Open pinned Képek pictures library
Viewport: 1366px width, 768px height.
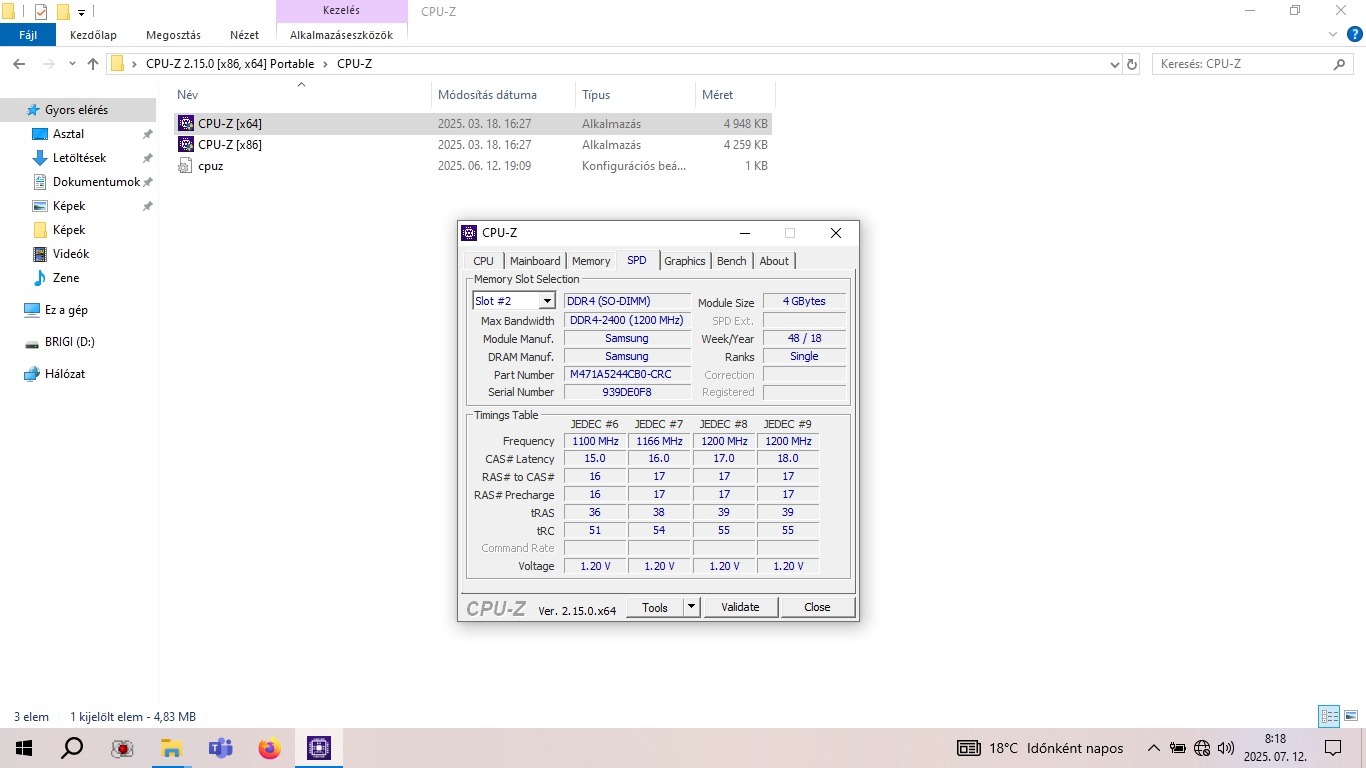click(x=69, y=206)
